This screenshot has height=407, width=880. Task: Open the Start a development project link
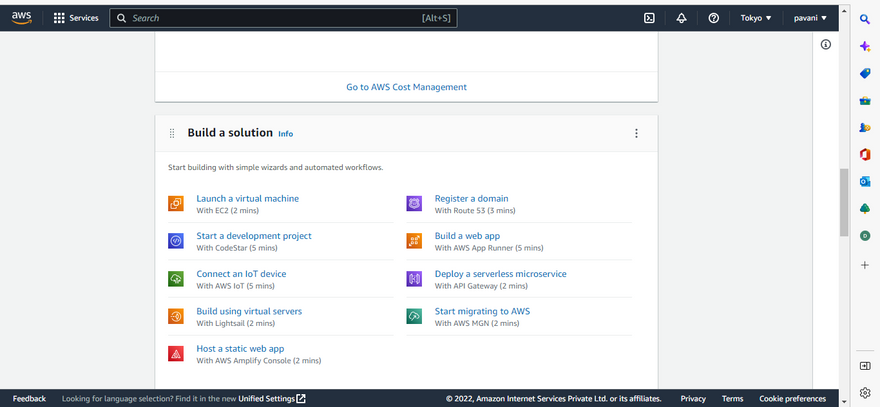point(254,236)
